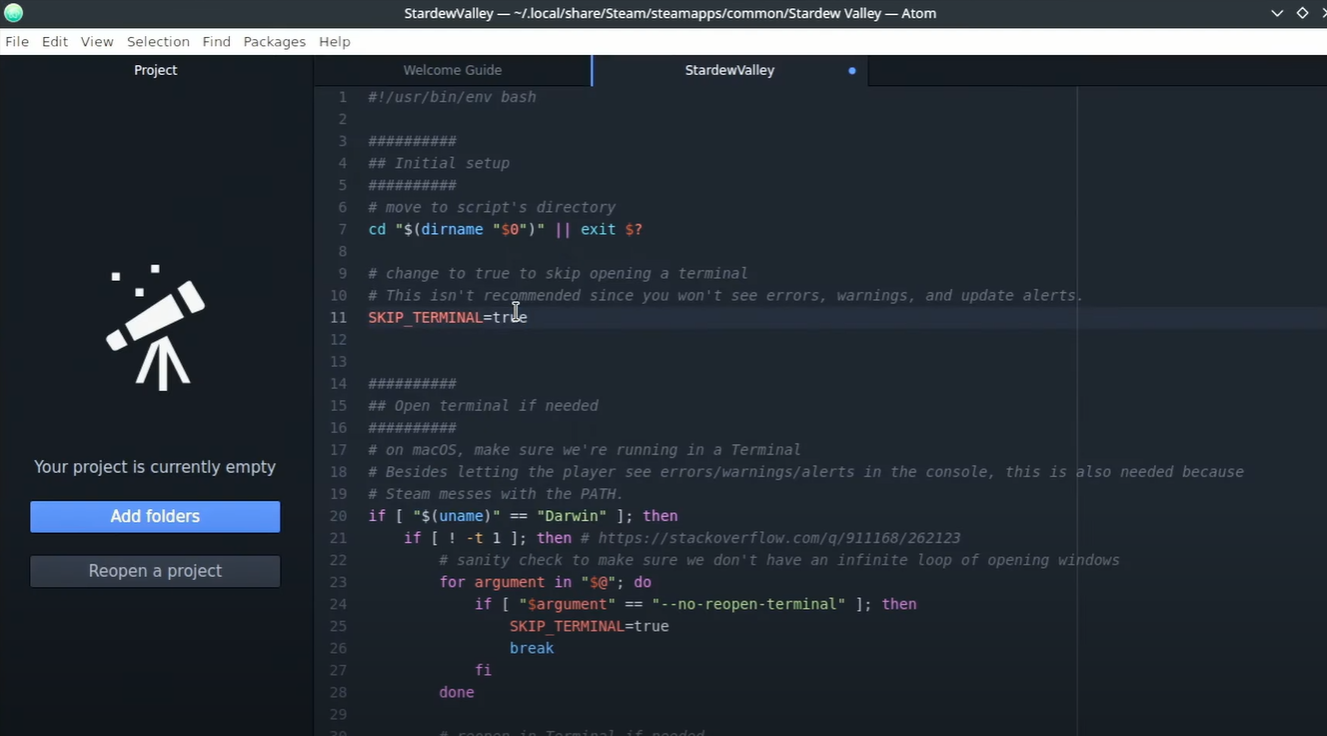
Task: Click the Add folders button
Action: (155, 517)
